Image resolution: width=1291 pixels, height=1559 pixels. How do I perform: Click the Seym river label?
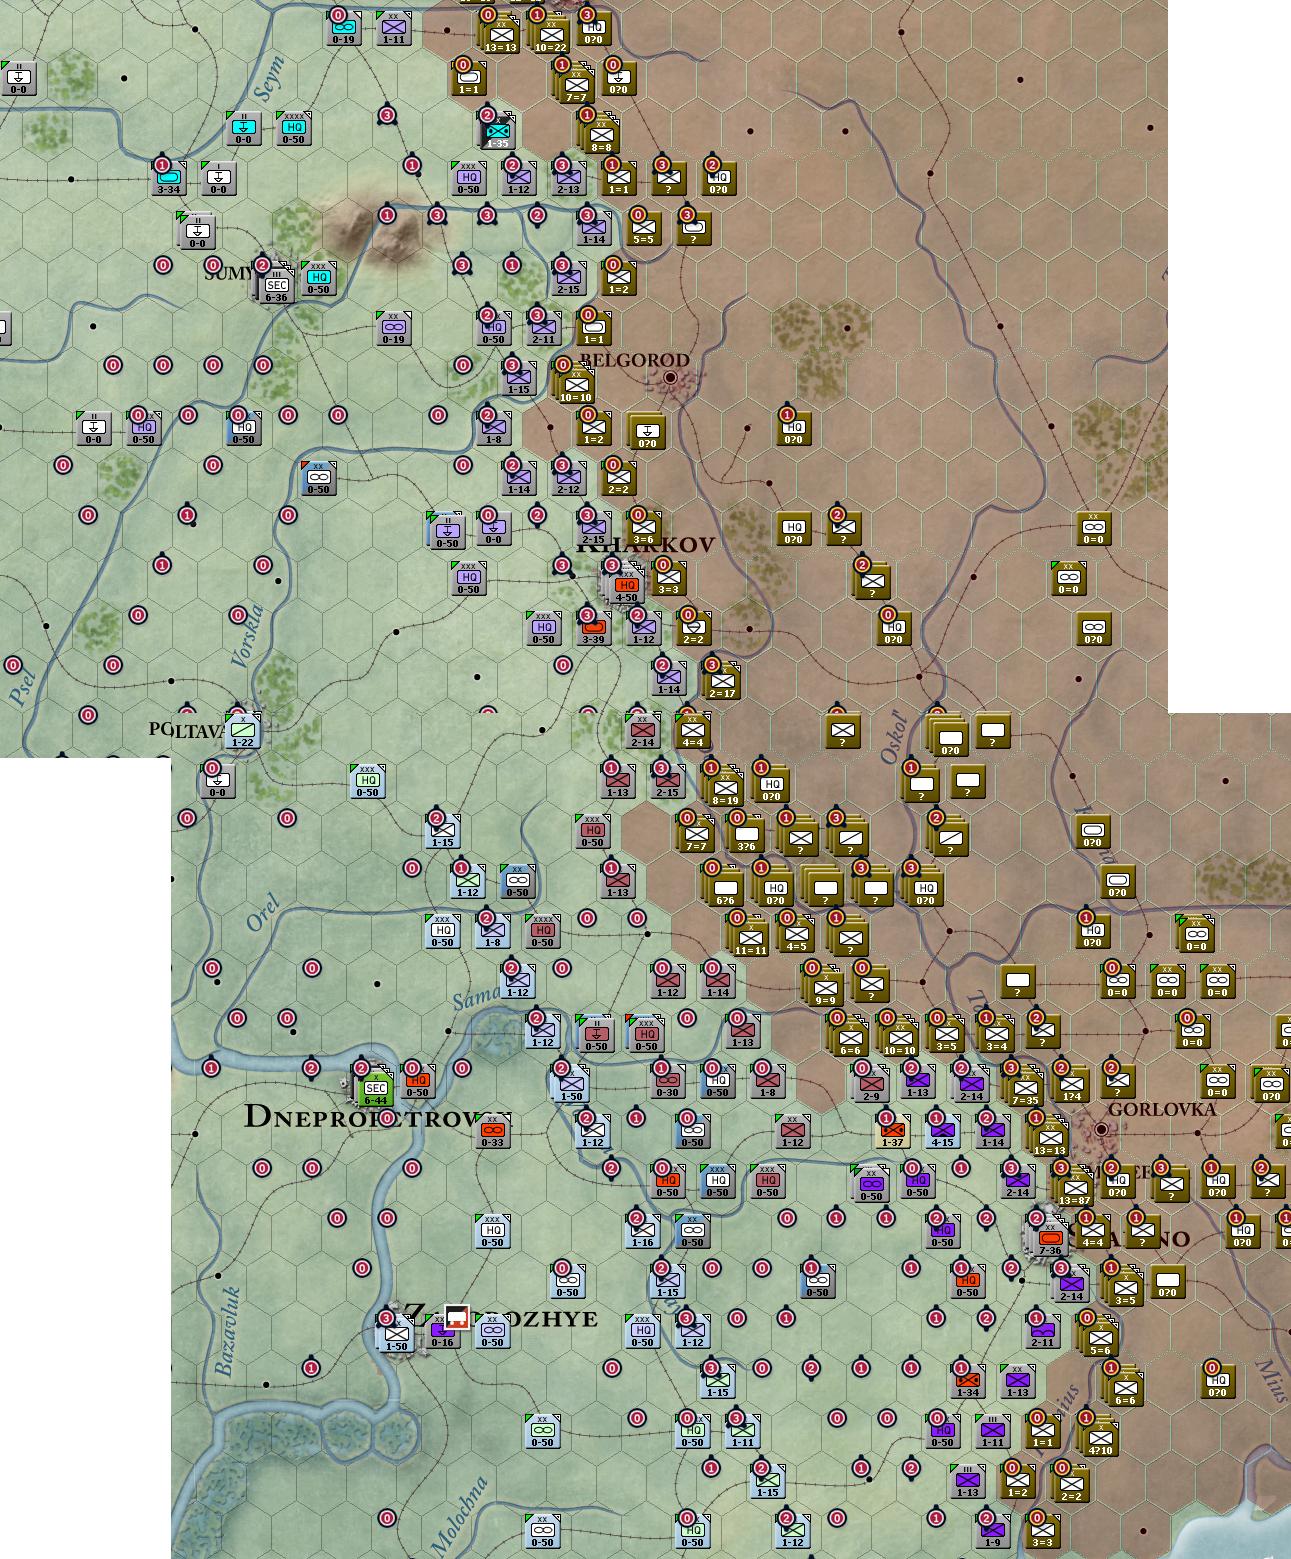point(270,79)
